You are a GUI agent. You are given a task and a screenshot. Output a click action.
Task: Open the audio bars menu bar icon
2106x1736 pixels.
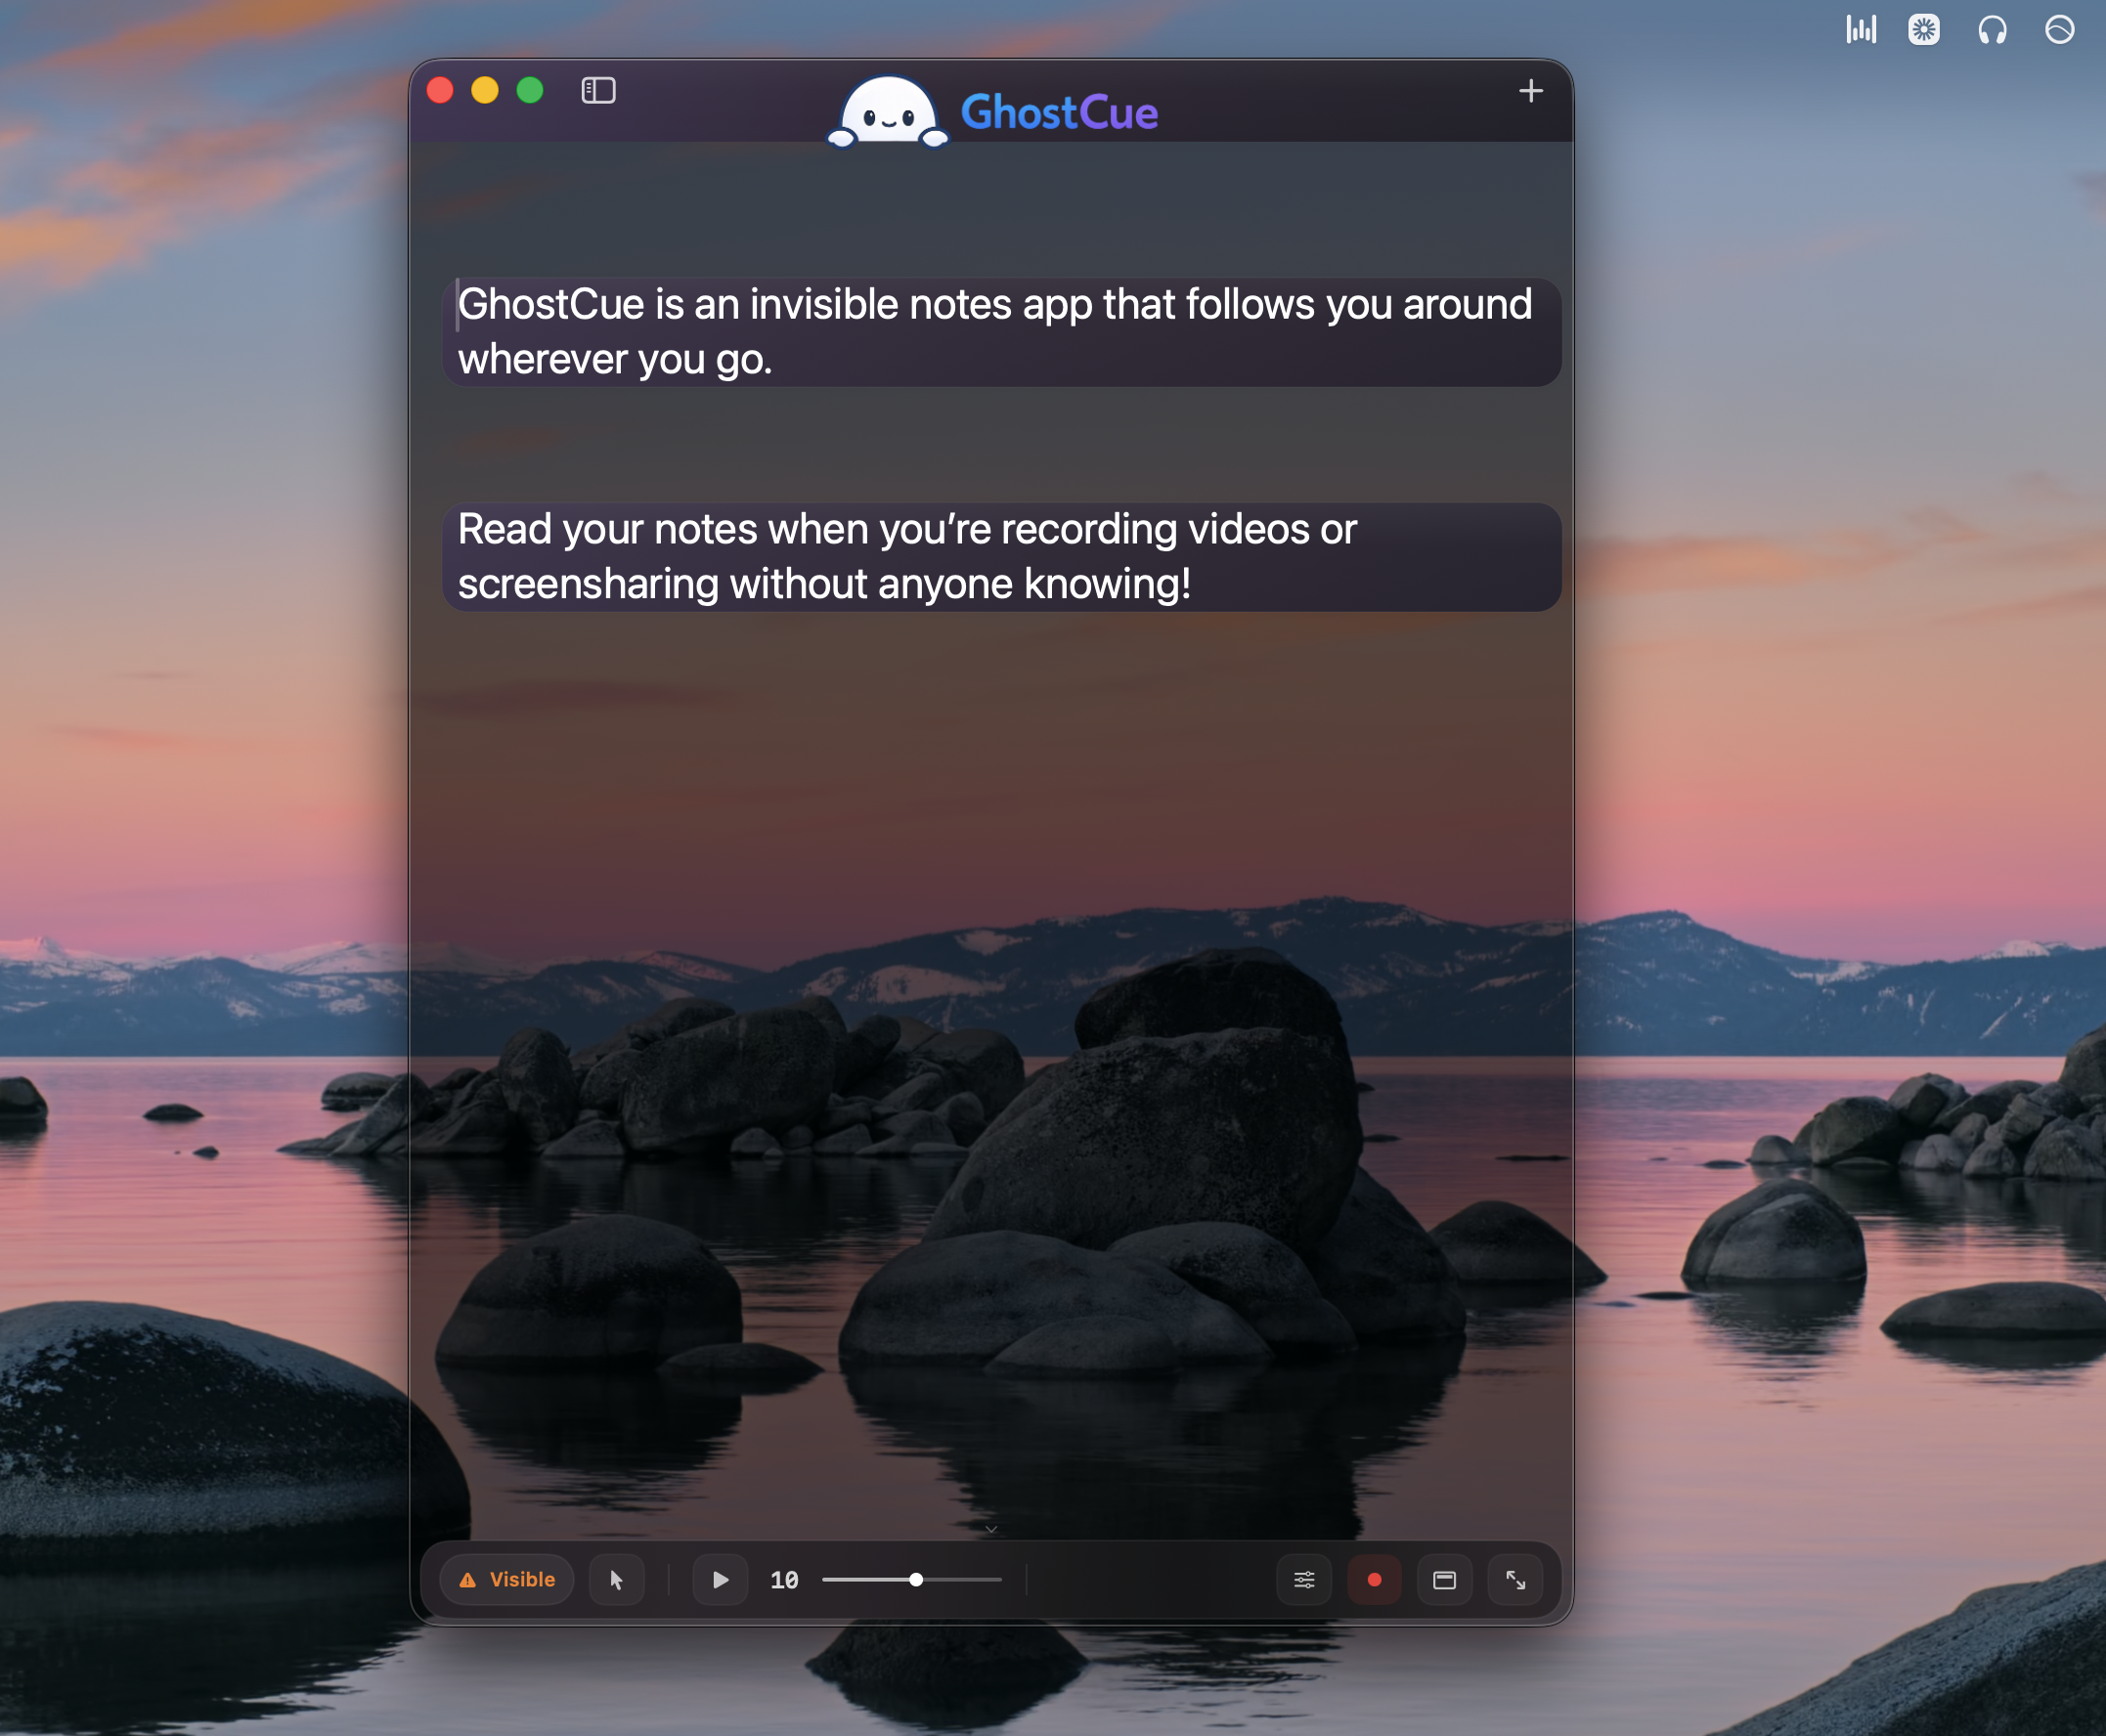coord(1861,29)
